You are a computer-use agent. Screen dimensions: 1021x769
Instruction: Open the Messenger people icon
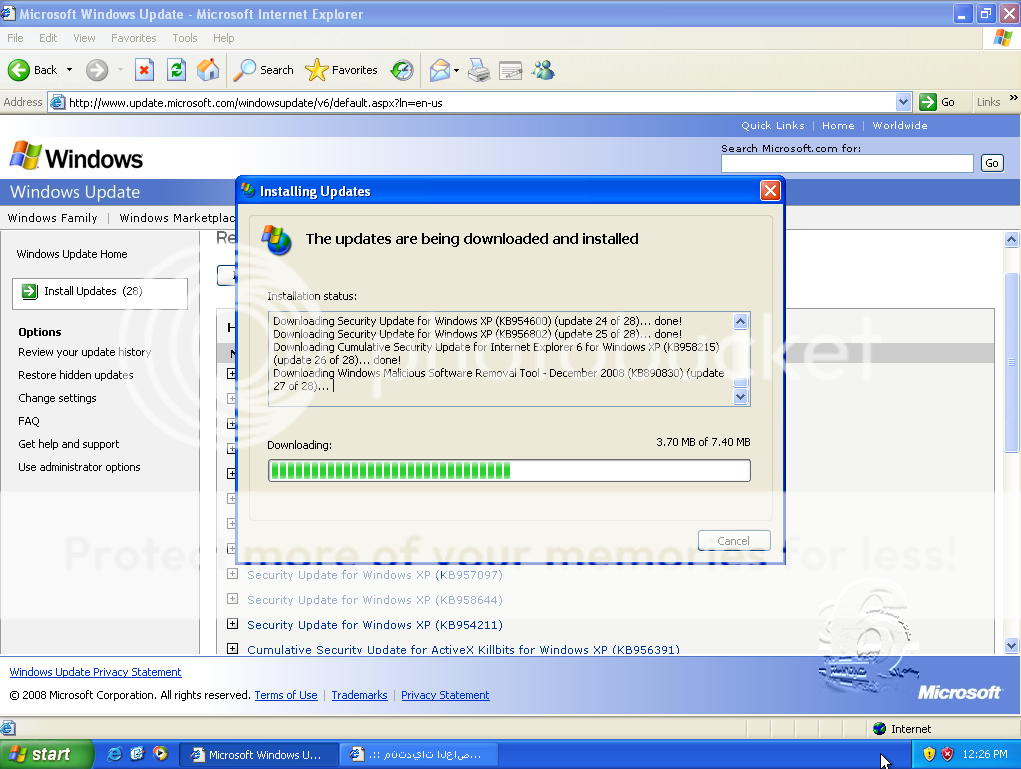click(x=543, y=70)
